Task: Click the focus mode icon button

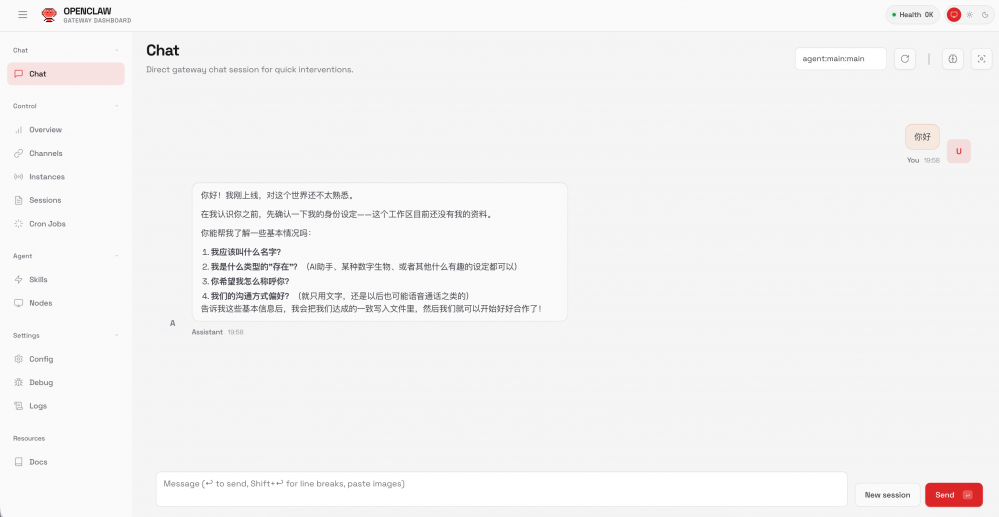Action: coord(981,59)
